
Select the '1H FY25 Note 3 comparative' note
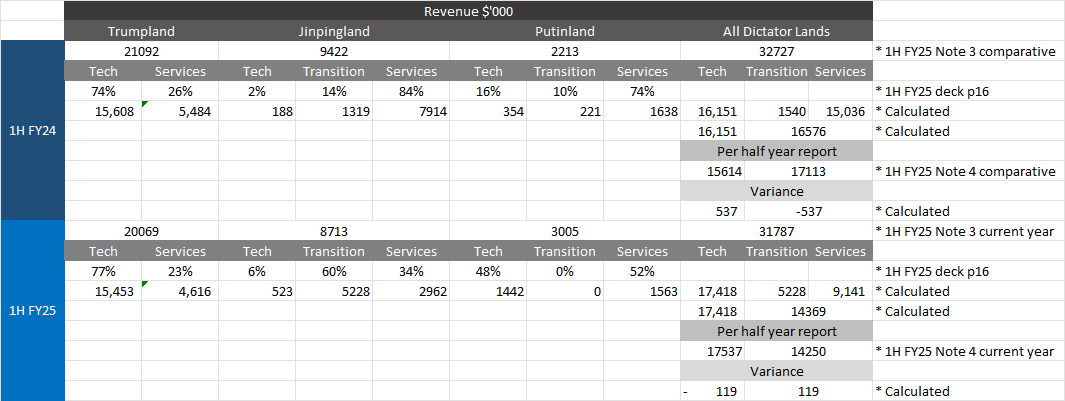[965, 51]
